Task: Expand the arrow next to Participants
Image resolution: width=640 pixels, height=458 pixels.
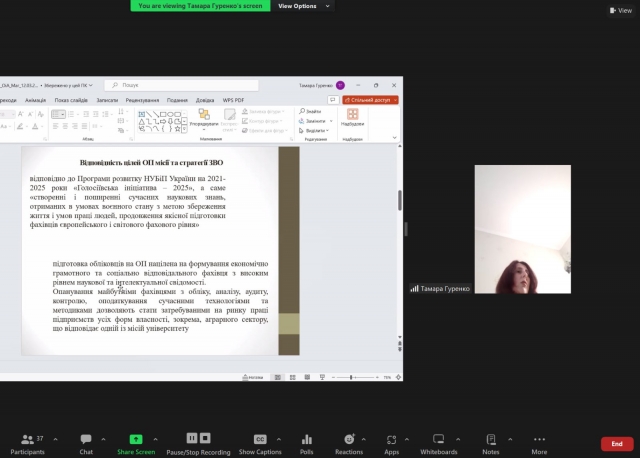Action: (54, 439)
